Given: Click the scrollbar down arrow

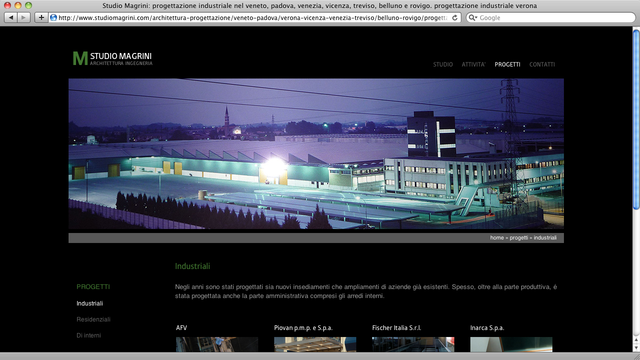Looking at the screenshot, I should pos(636,348).
